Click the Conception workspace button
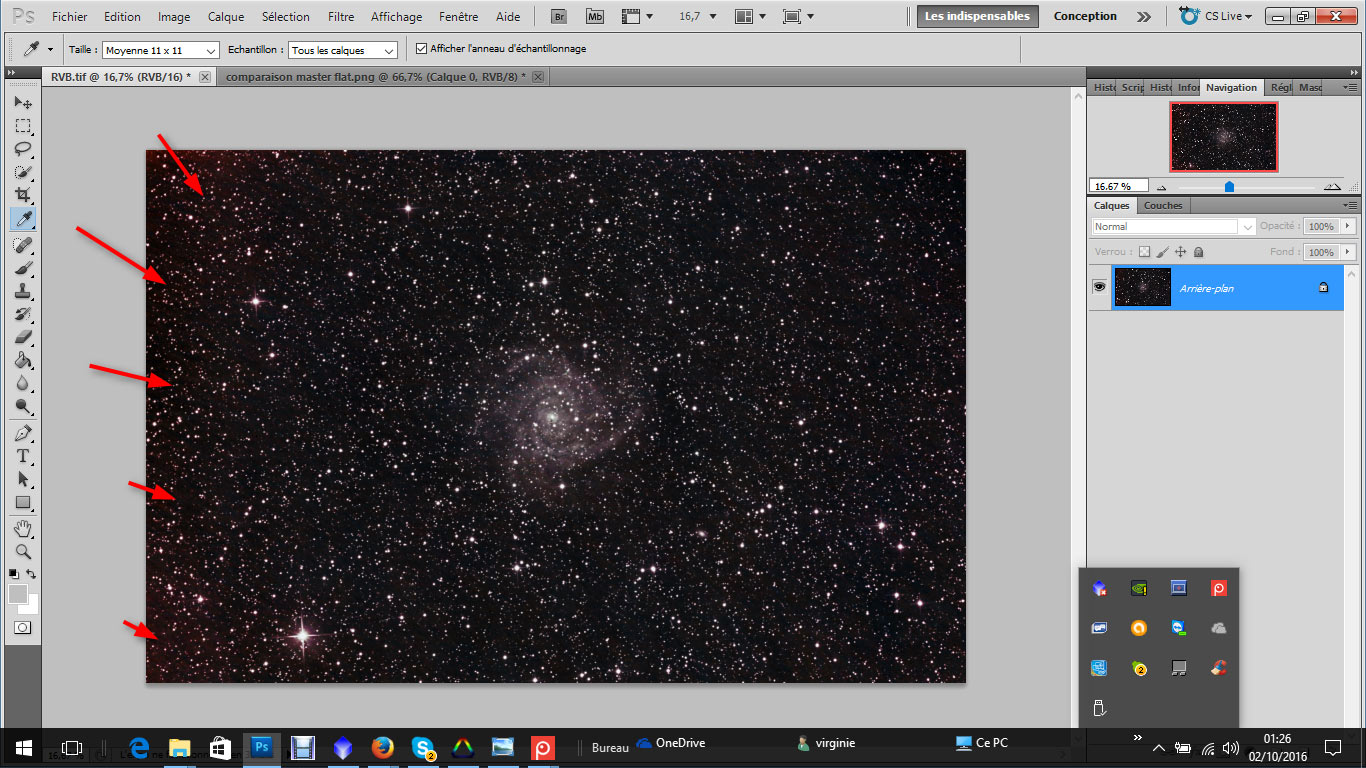 pos(1085,16)
